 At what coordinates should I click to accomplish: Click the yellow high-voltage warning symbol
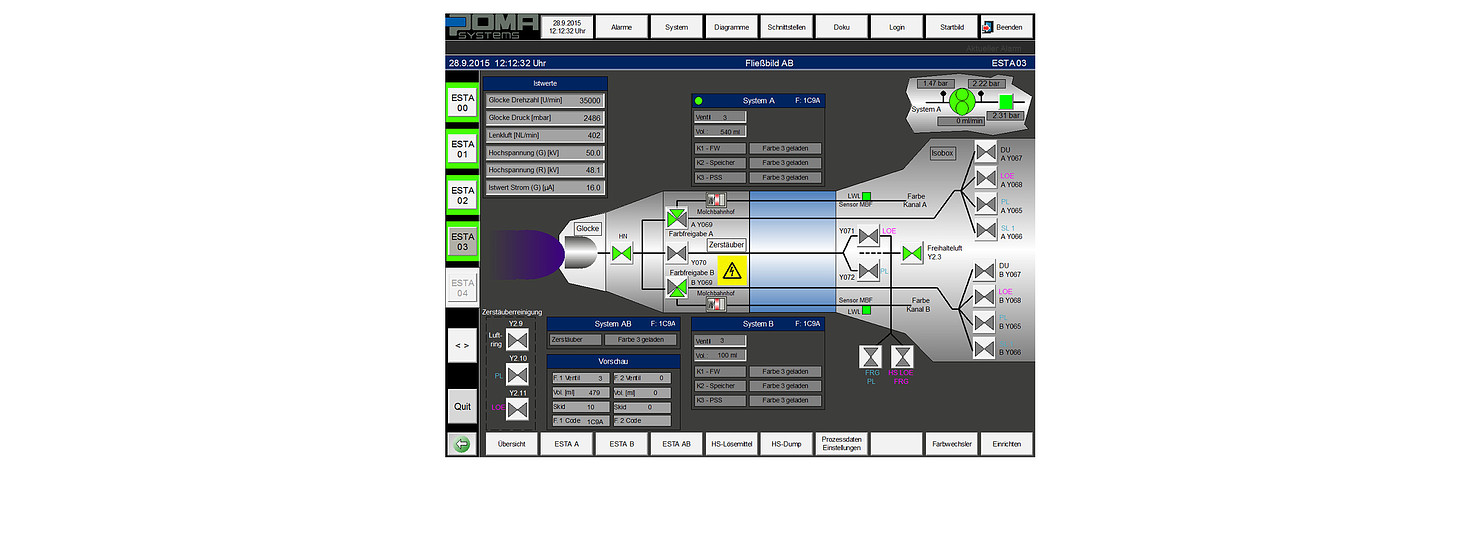(733, 269)
